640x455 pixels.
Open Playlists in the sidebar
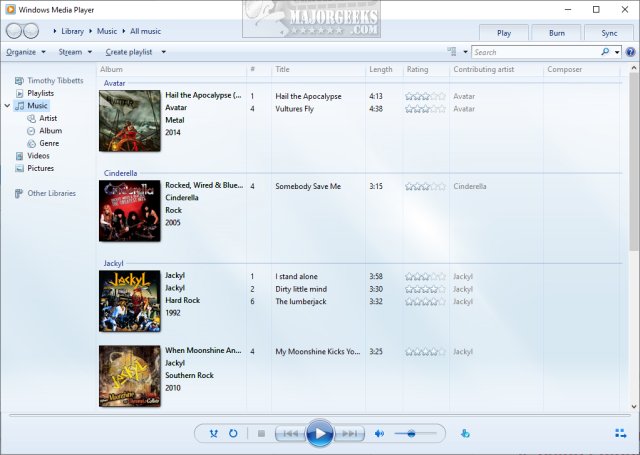pos(34,93)
